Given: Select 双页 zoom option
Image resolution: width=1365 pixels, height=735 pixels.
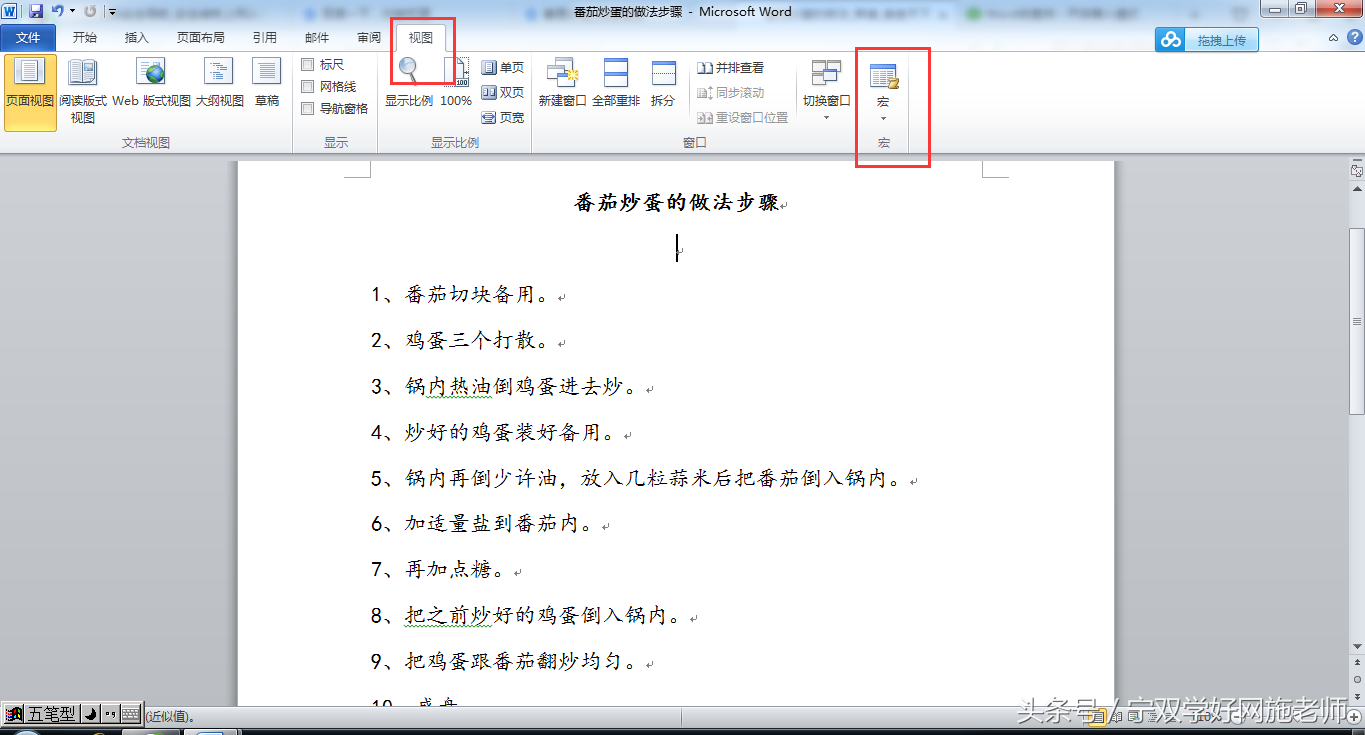Looking at the screenshot, I should point(503,92).
